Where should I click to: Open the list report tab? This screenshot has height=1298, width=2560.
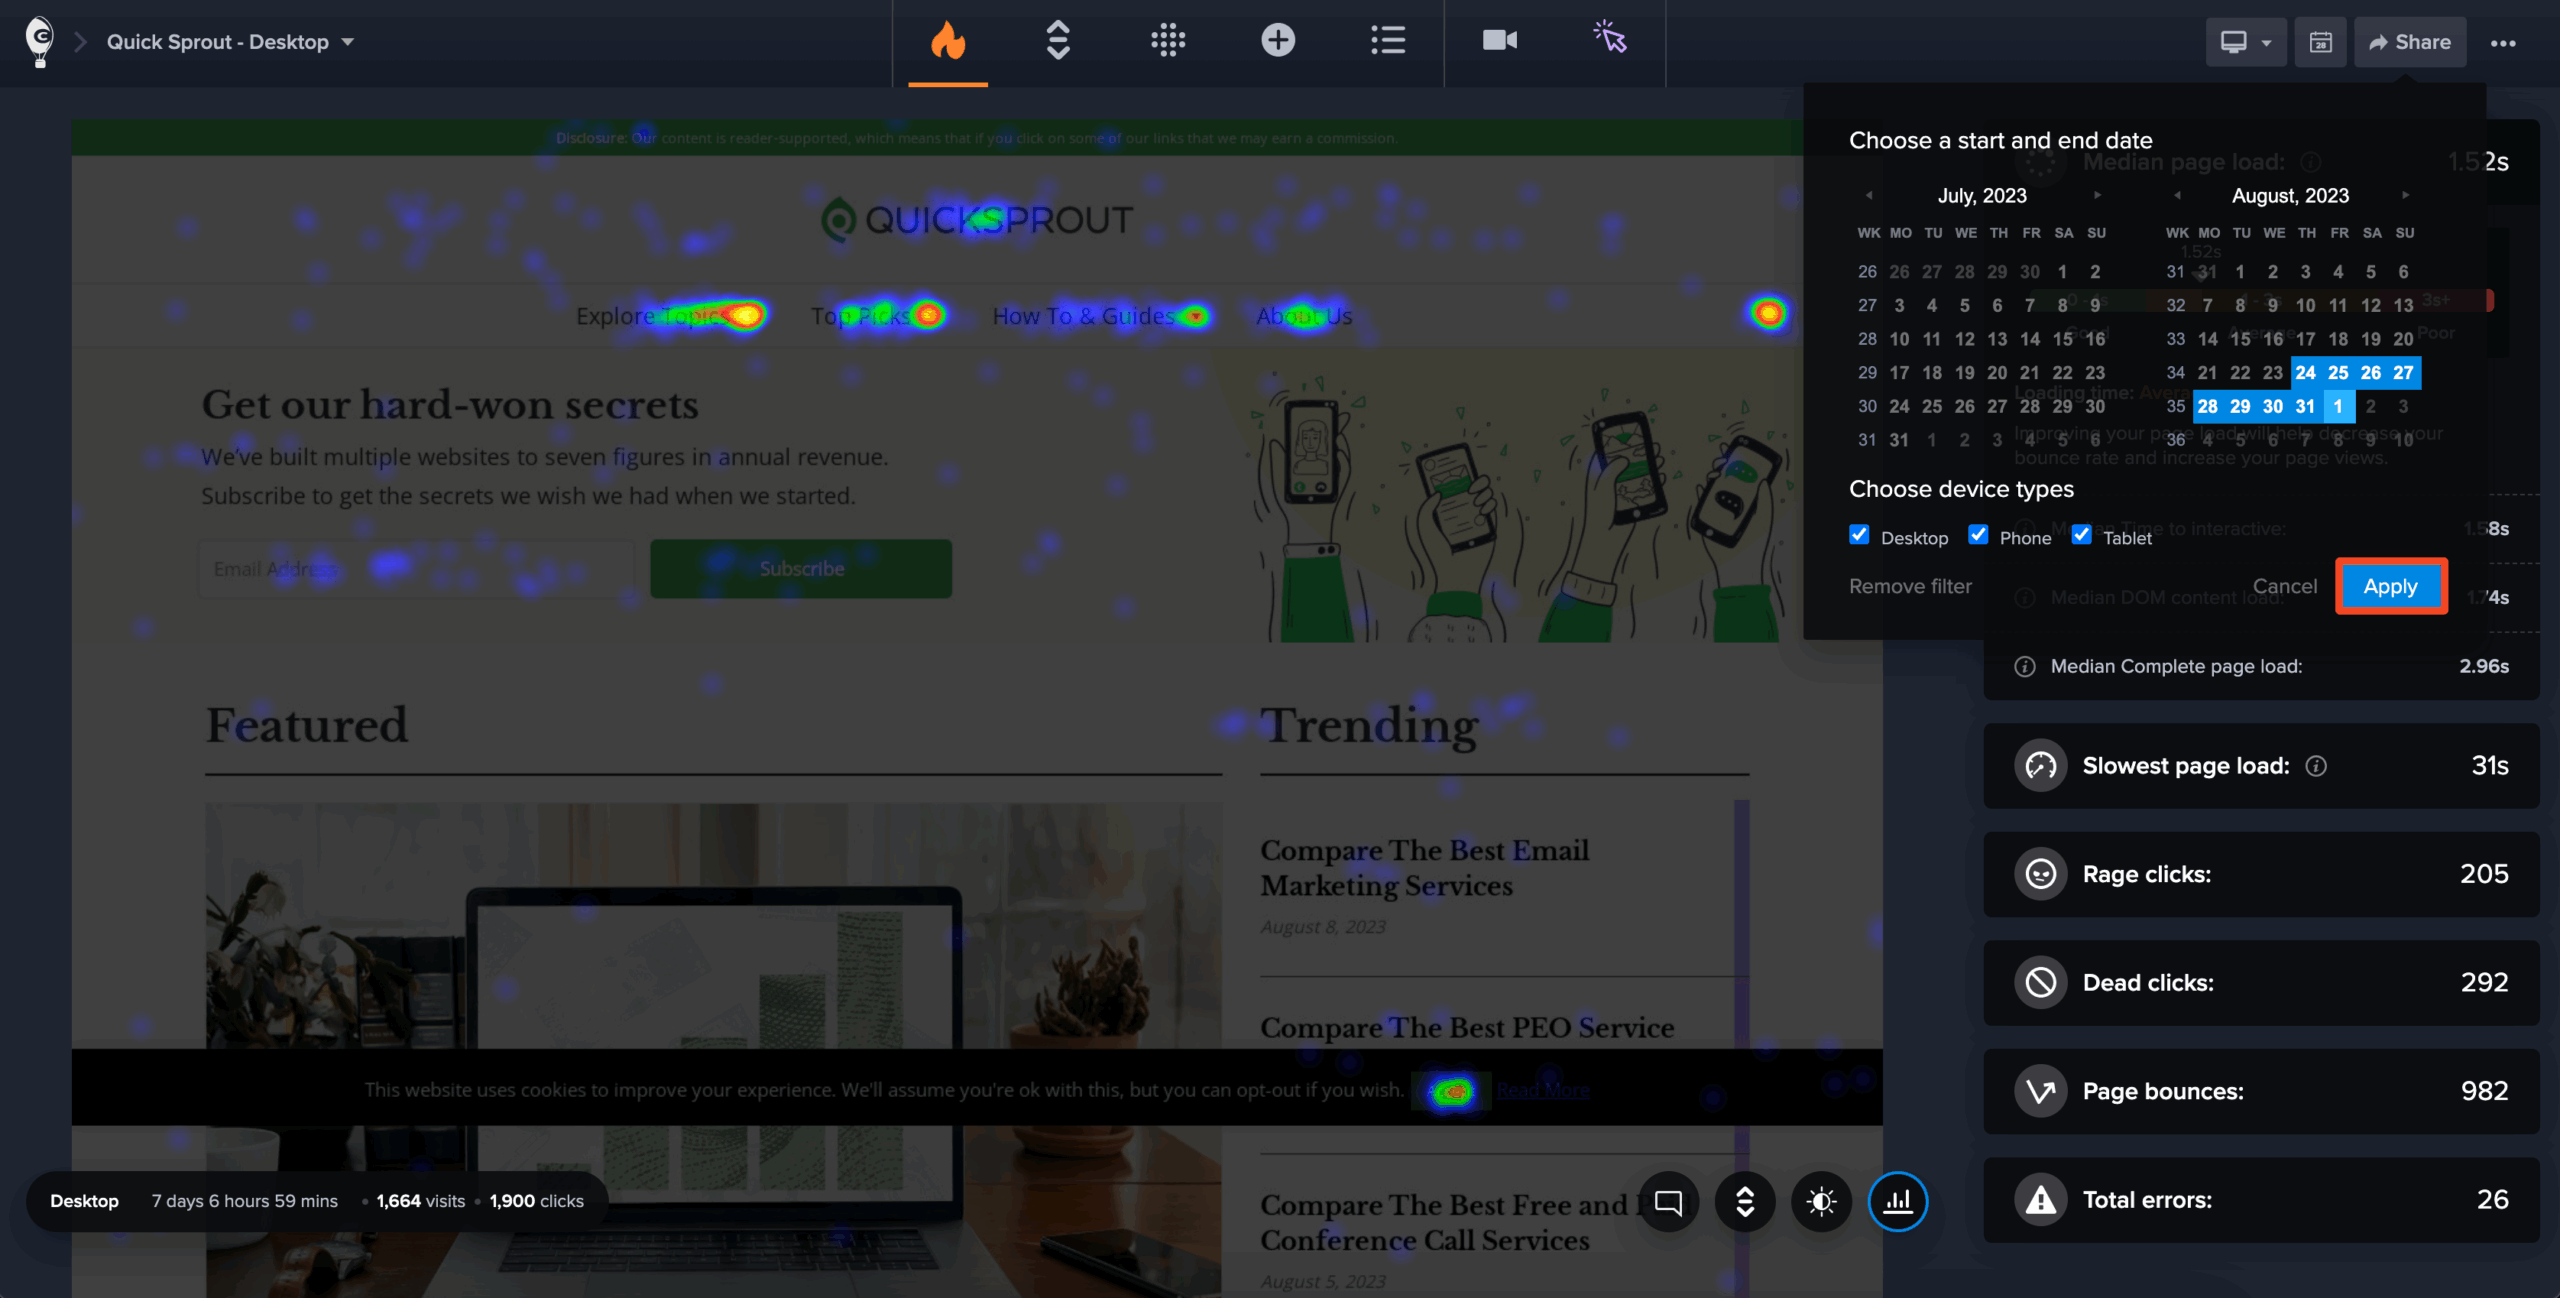[1388, 41]
